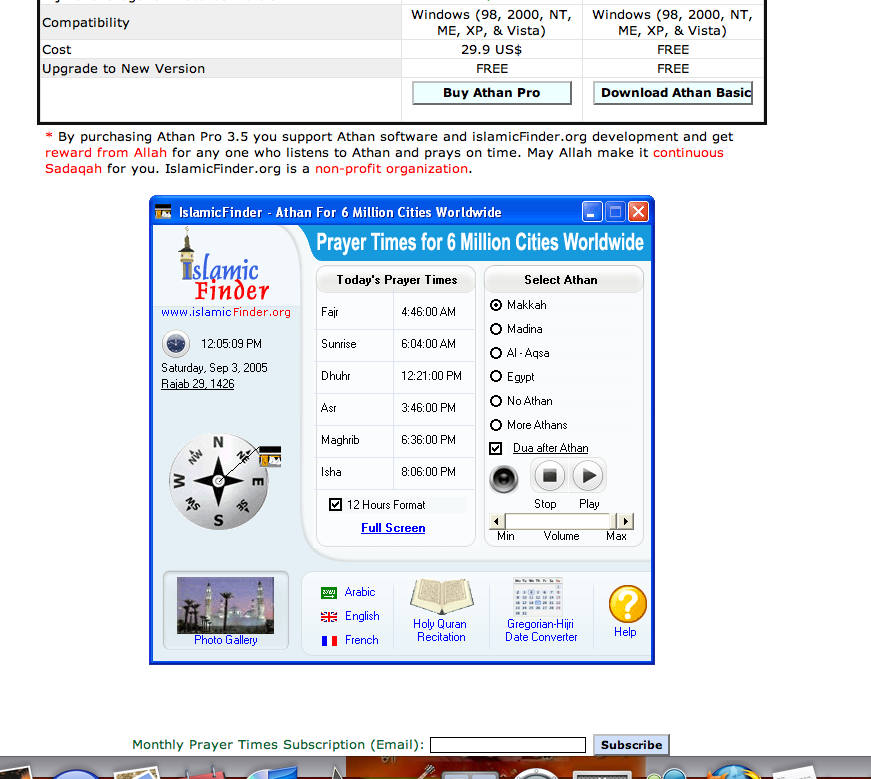
Task: Click the Asr time 3:46:00 PM
Action: click(428, 408)
